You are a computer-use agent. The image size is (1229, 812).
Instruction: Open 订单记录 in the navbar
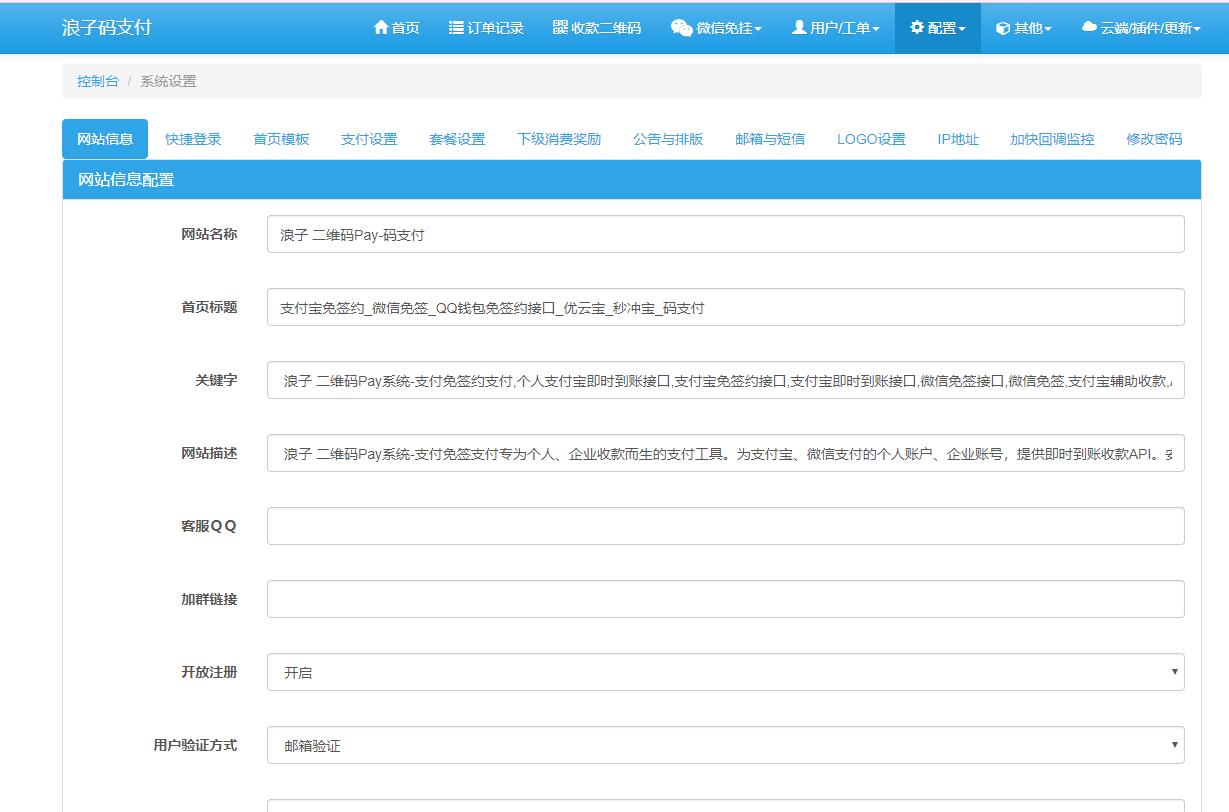pos(486,28)
